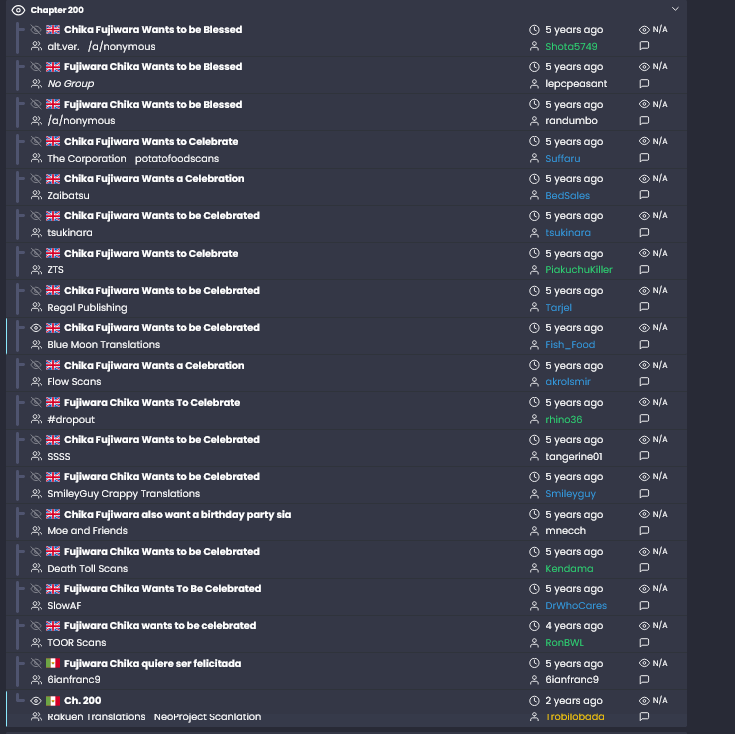Open Death Toll Scans group page
The height and width of the screenshot is (734, 736).
tap(87, 569)
